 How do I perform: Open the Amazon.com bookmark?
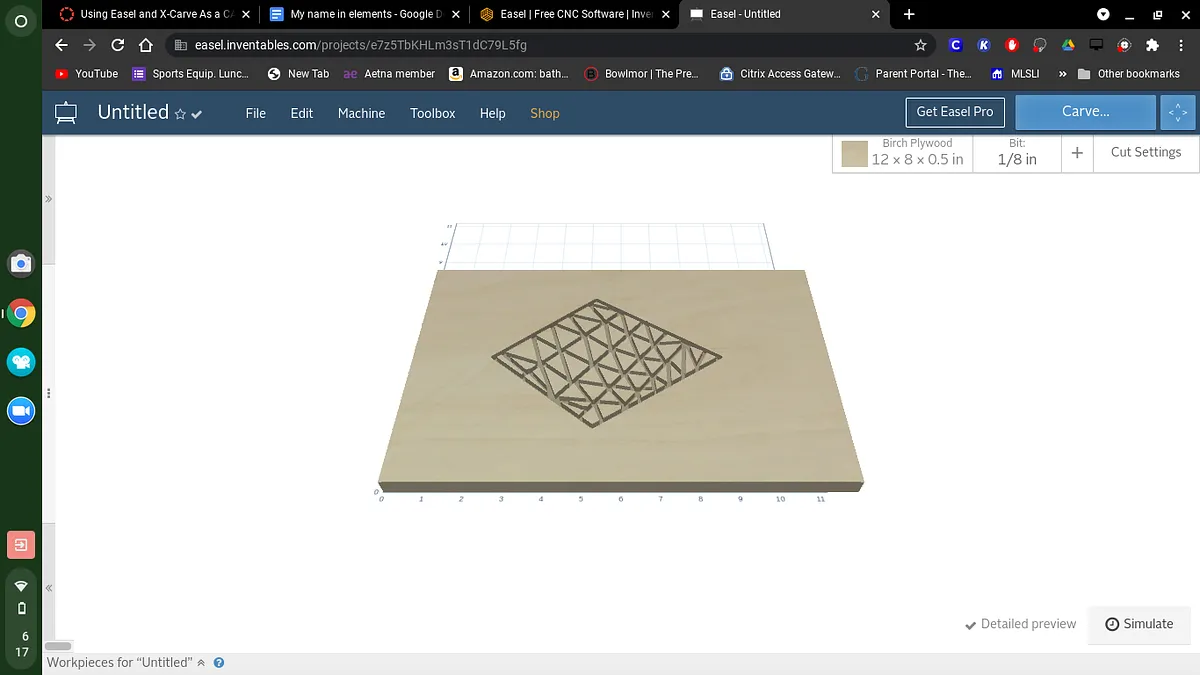coord(508,74)
